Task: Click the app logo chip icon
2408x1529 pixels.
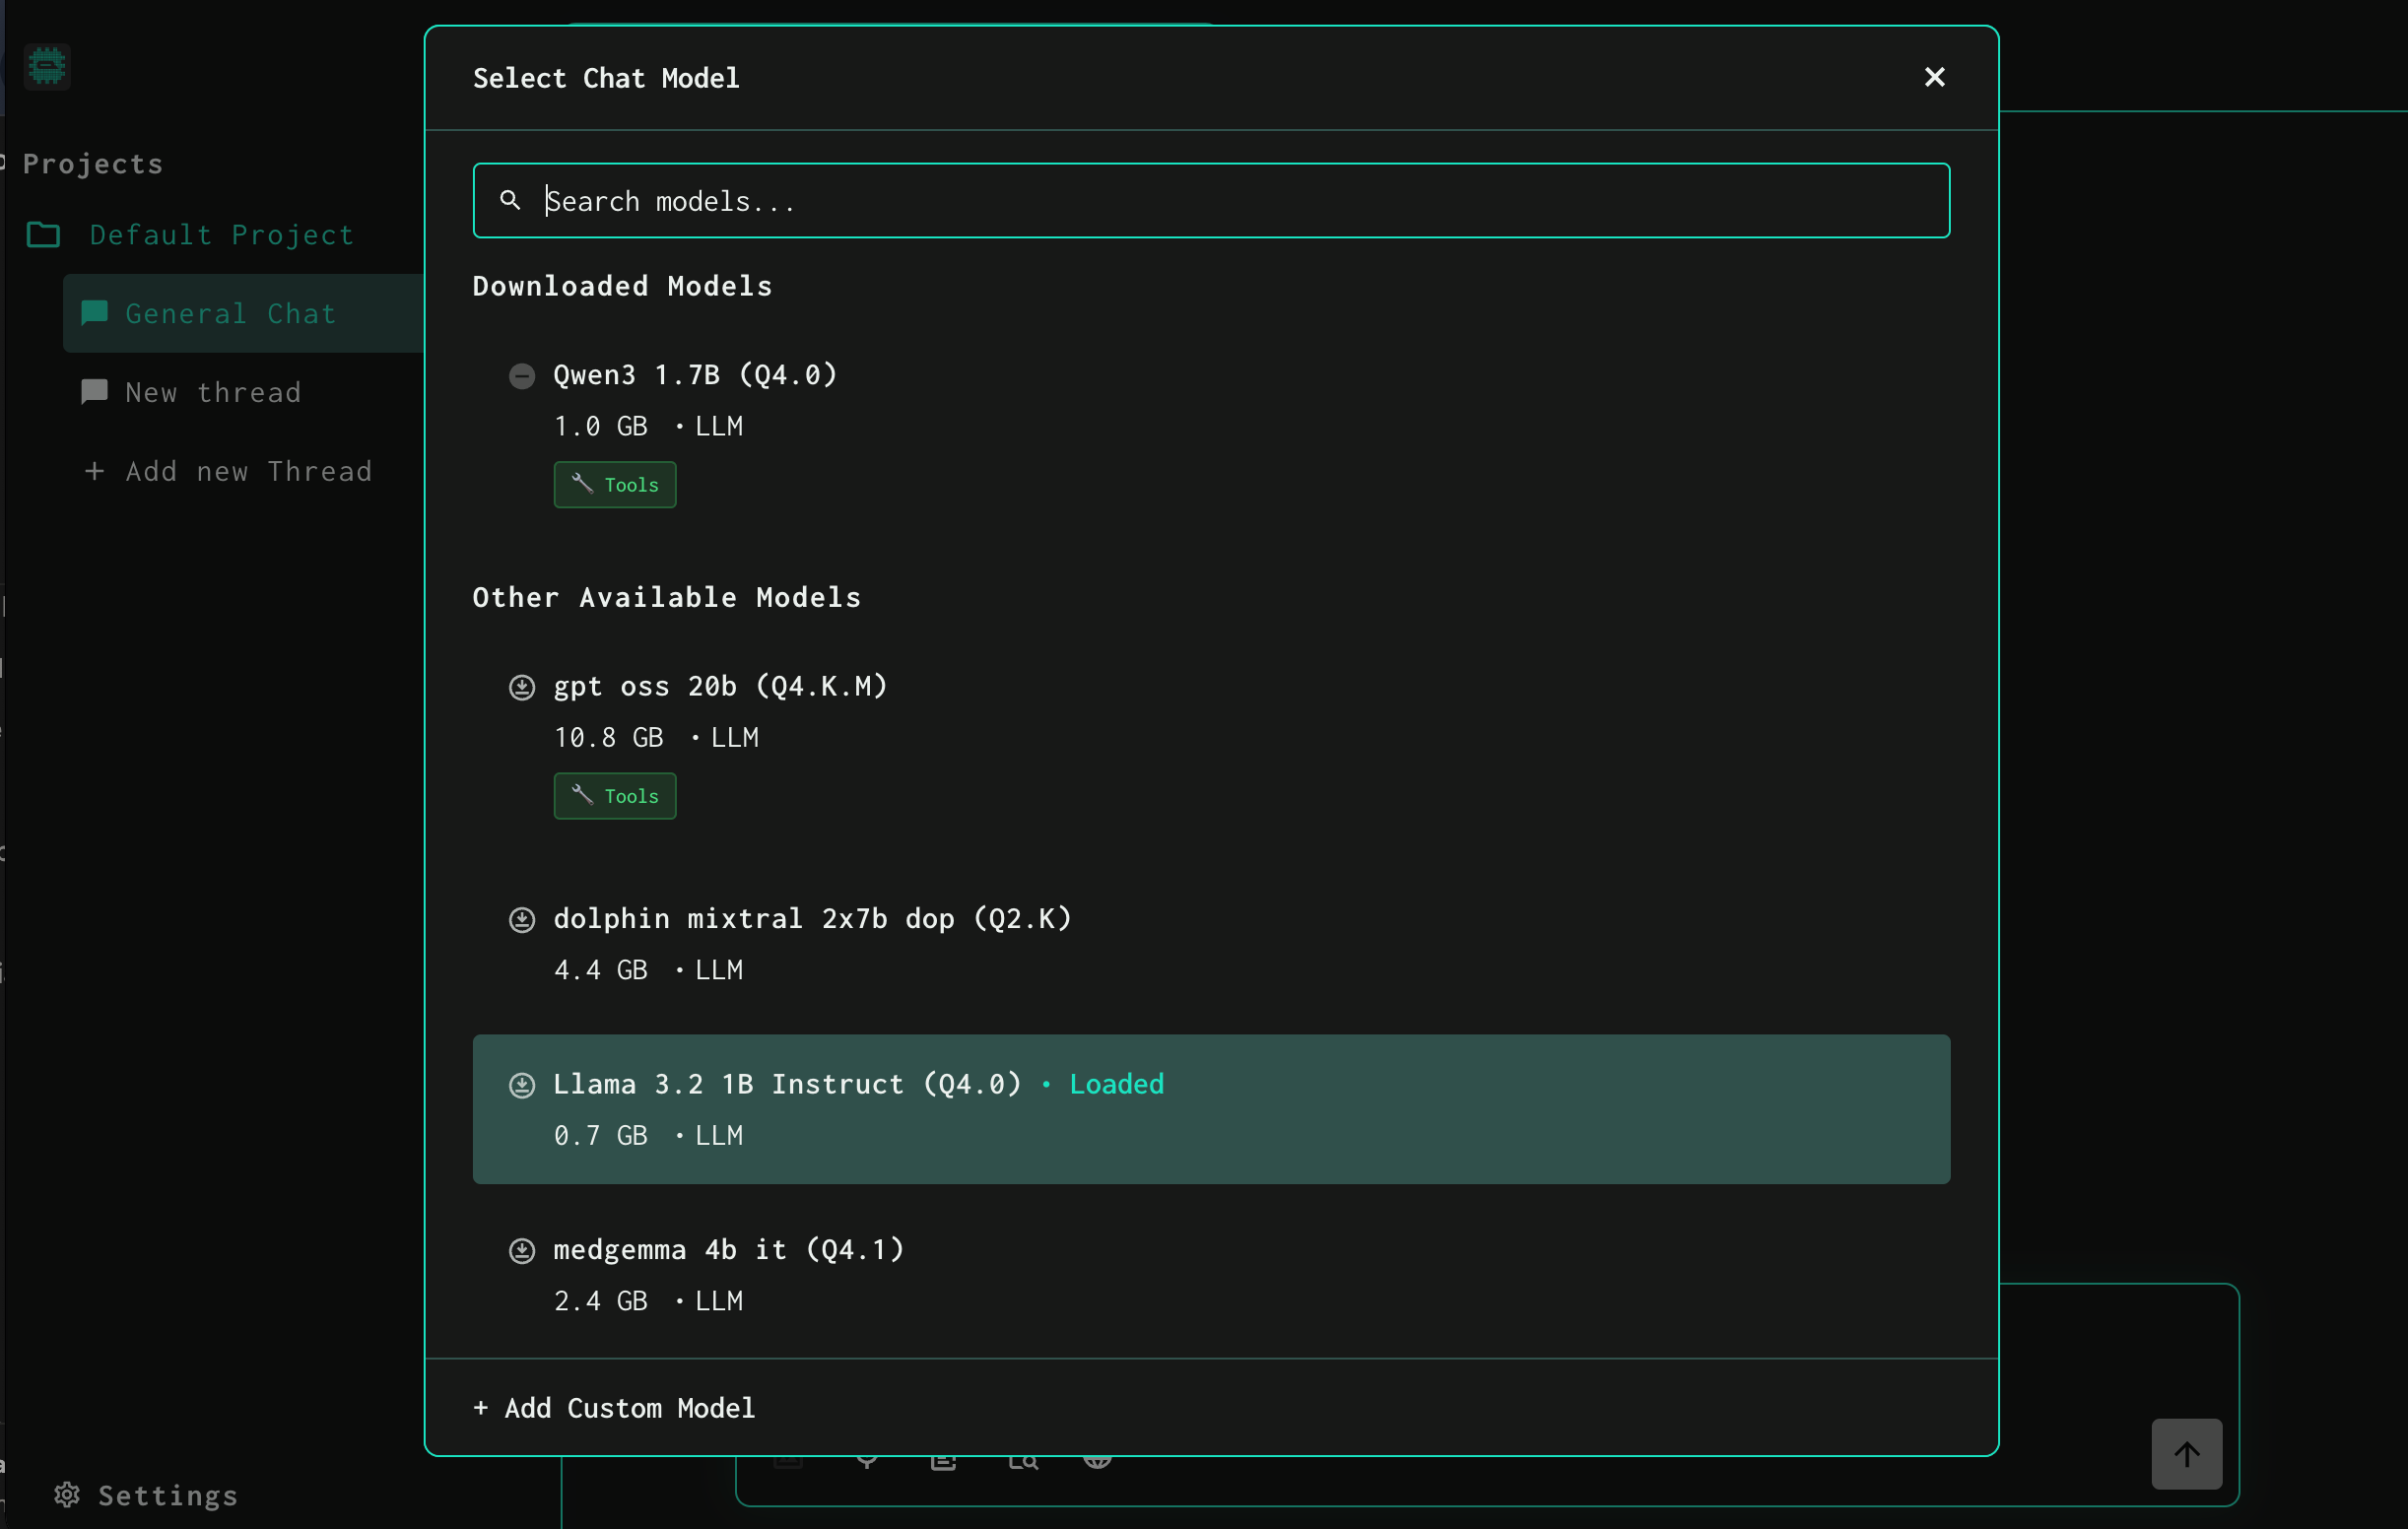Action: [47, 66]
